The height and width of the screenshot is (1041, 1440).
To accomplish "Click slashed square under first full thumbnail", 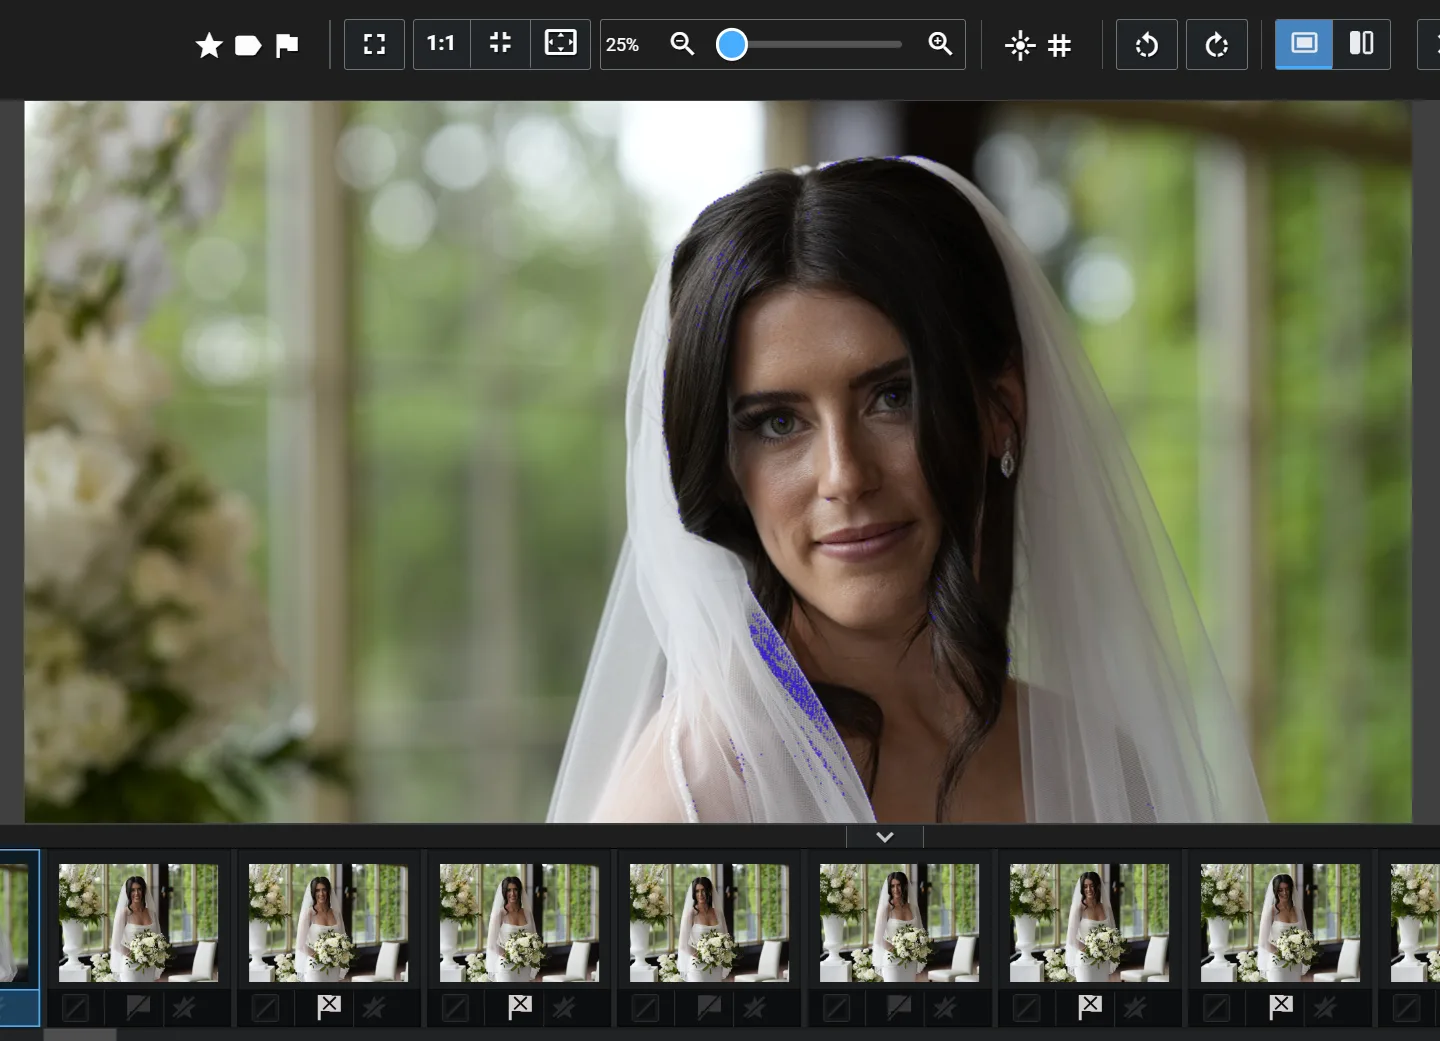I will tap(75, 1008).
